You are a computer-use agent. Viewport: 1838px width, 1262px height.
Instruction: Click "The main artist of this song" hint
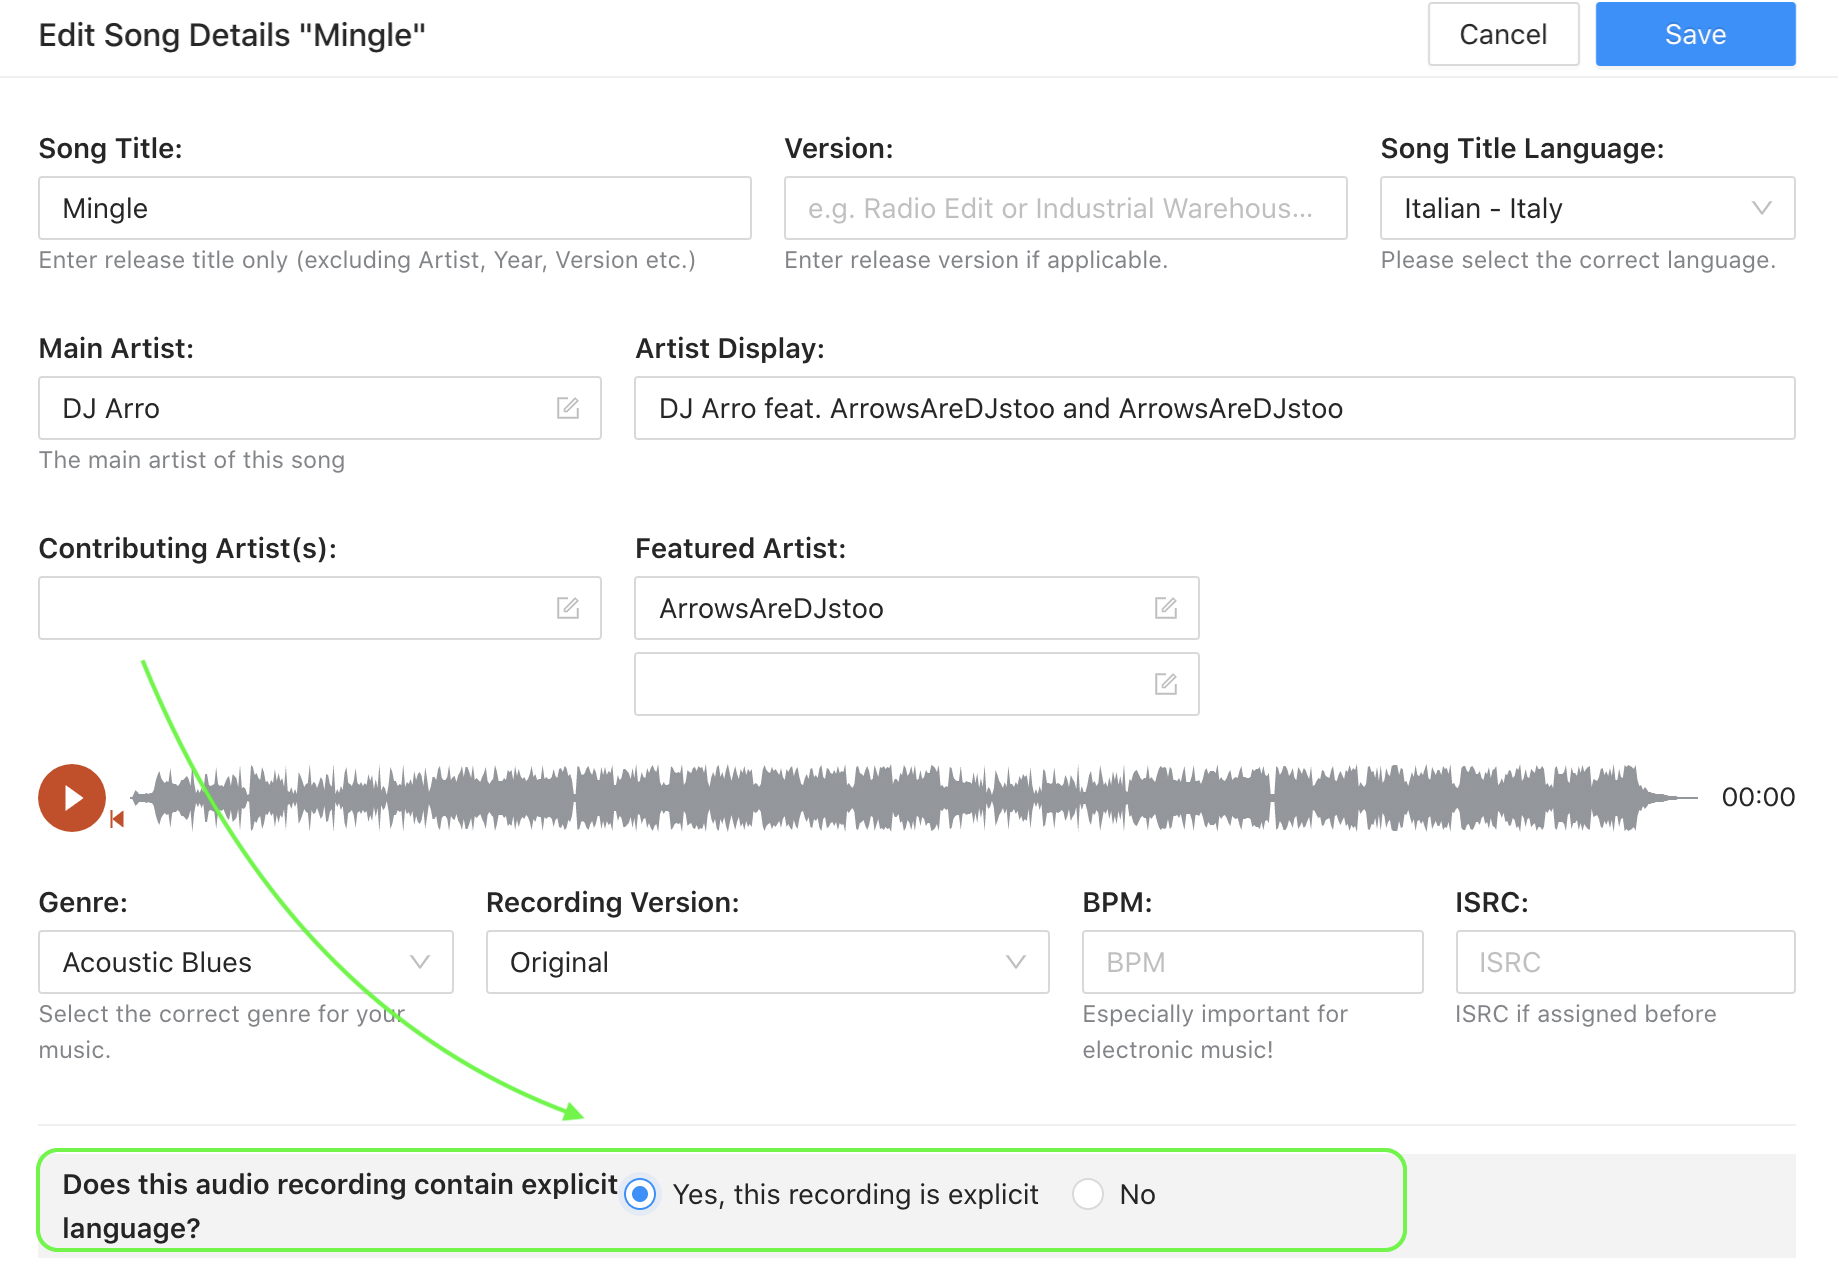click(192, 460)
